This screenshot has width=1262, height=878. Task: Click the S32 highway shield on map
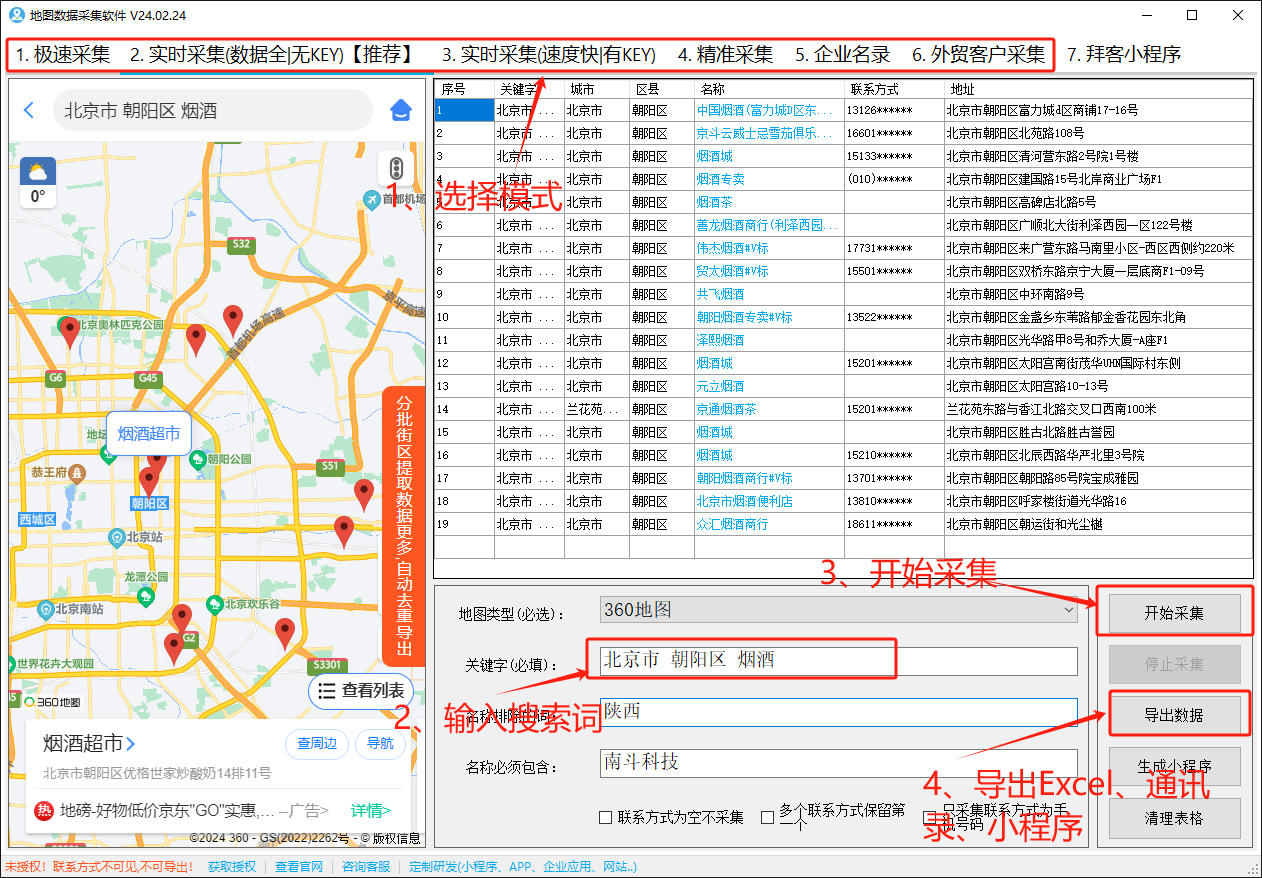coord(241,244)
